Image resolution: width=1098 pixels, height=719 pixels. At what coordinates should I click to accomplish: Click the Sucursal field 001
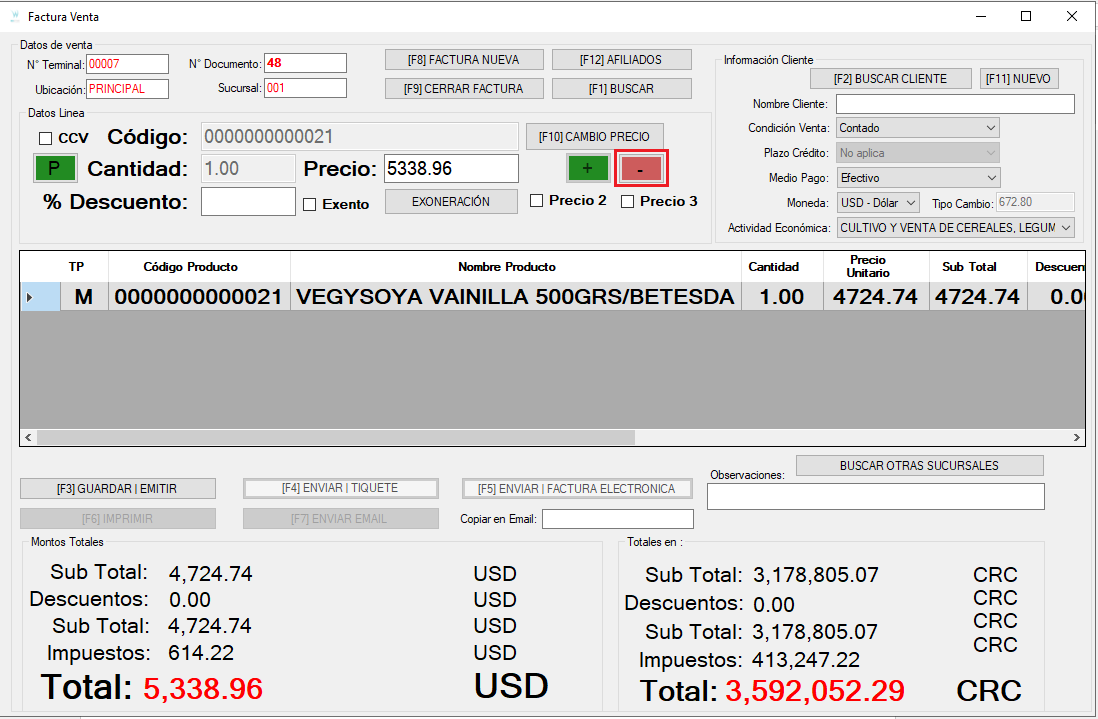(x=305, y=88)
